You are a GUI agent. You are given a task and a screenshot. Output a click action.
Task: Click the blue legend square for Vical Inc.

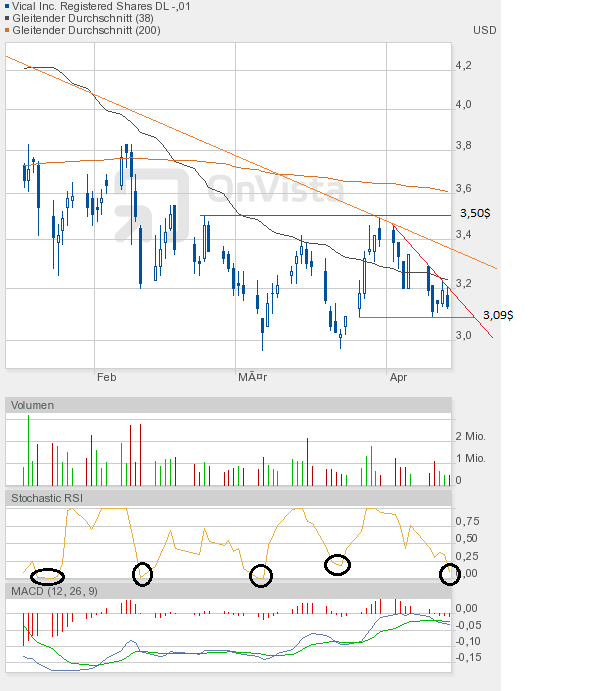[x=7, y=6]
